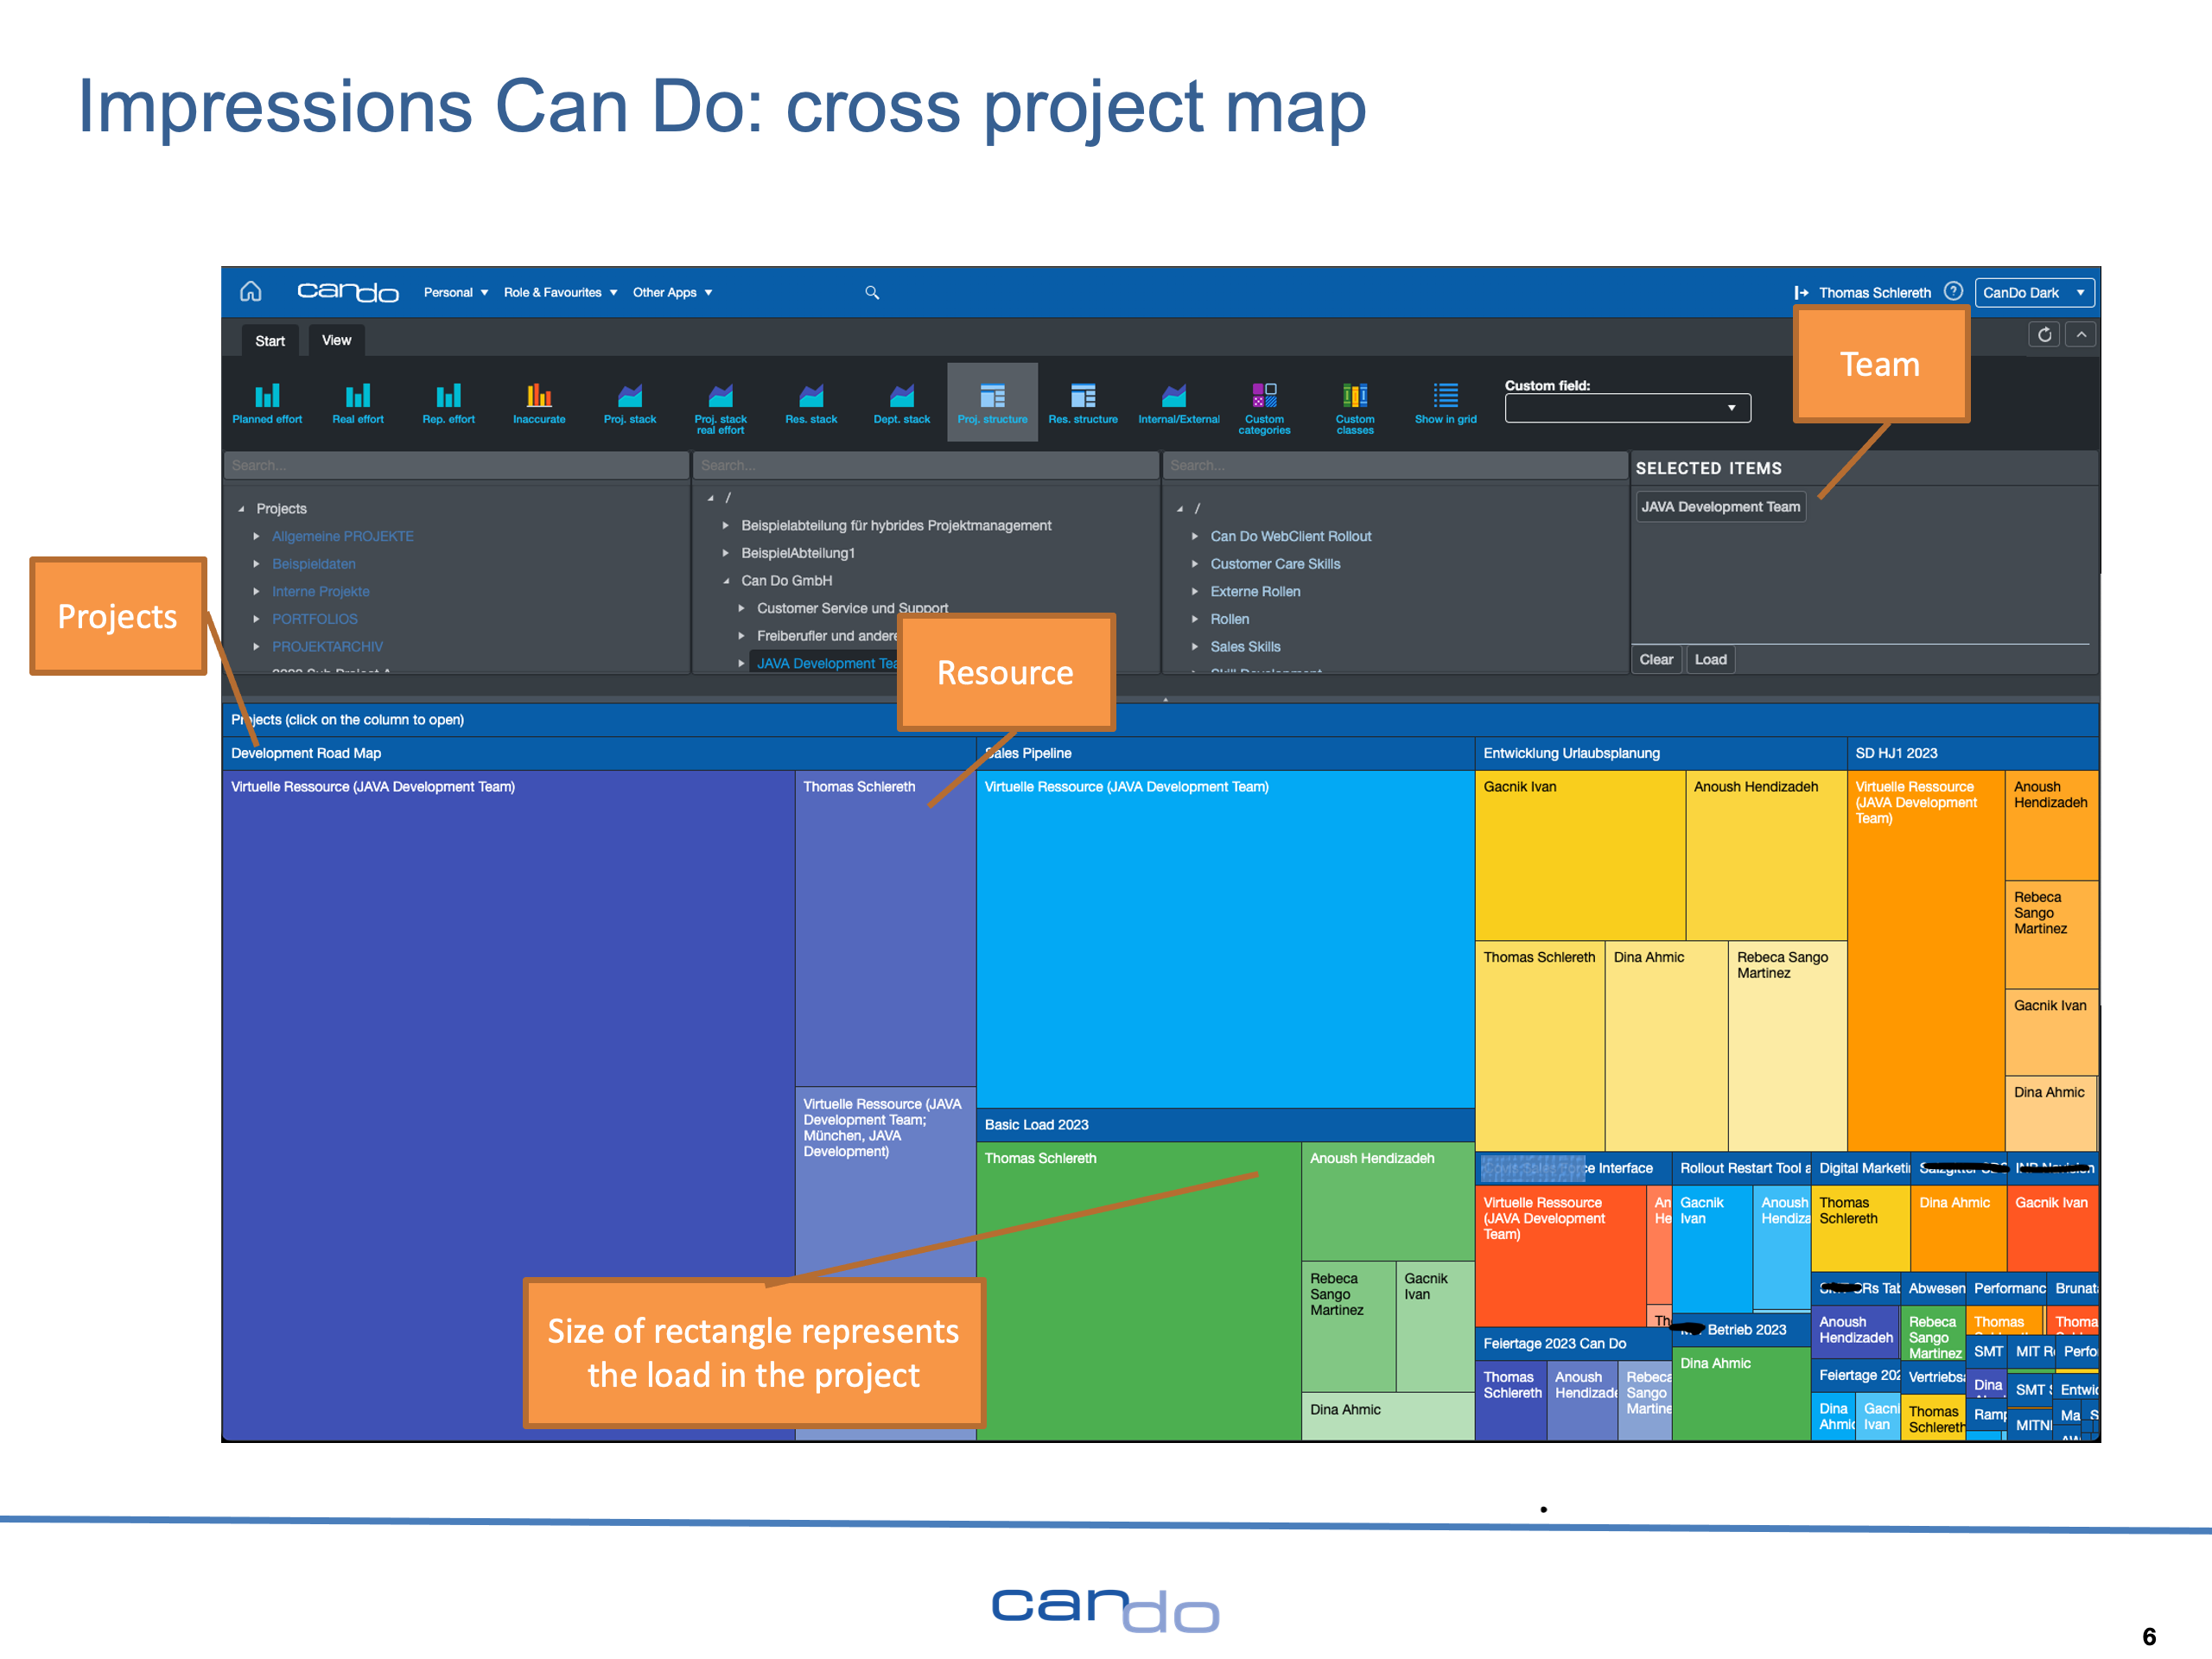Click the green Thomas Schlereth treemap tile

coord(1138,1290)
